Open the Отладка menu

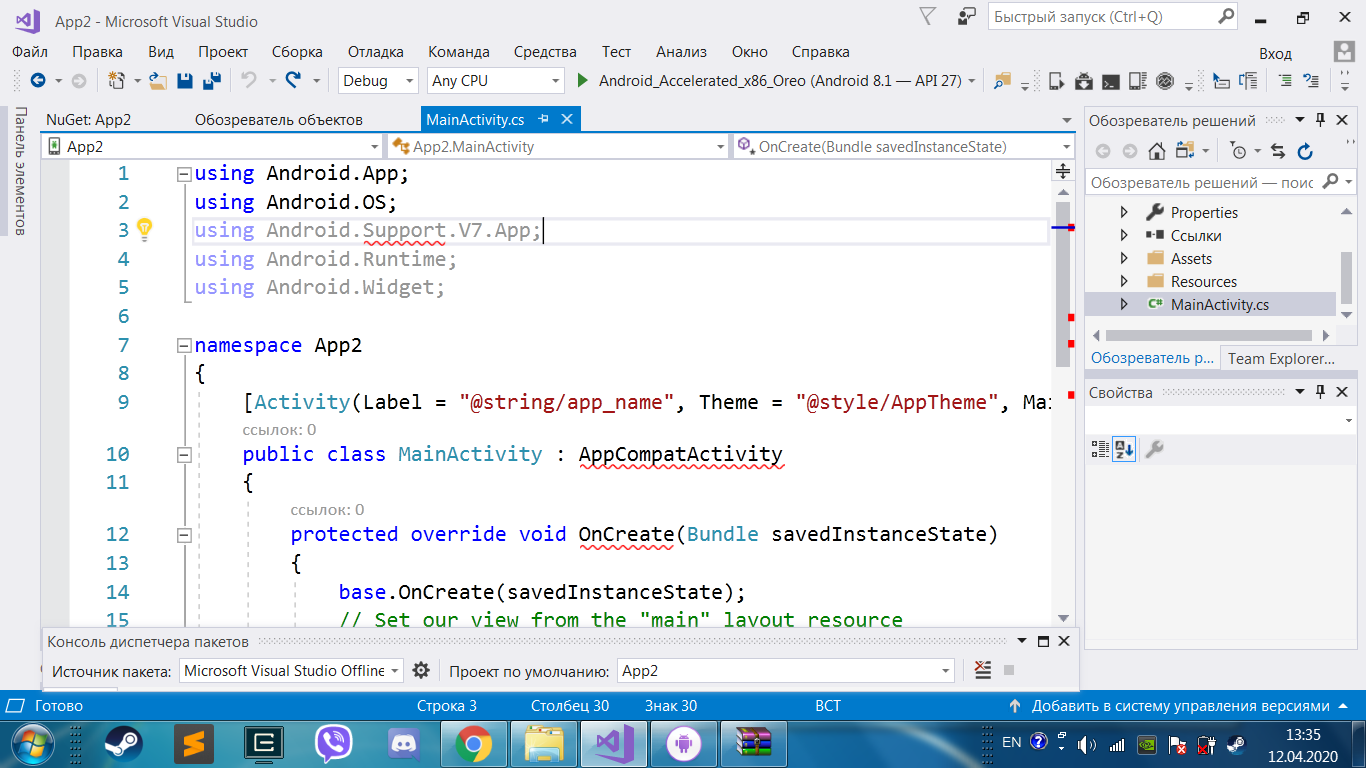click(375, 52)
